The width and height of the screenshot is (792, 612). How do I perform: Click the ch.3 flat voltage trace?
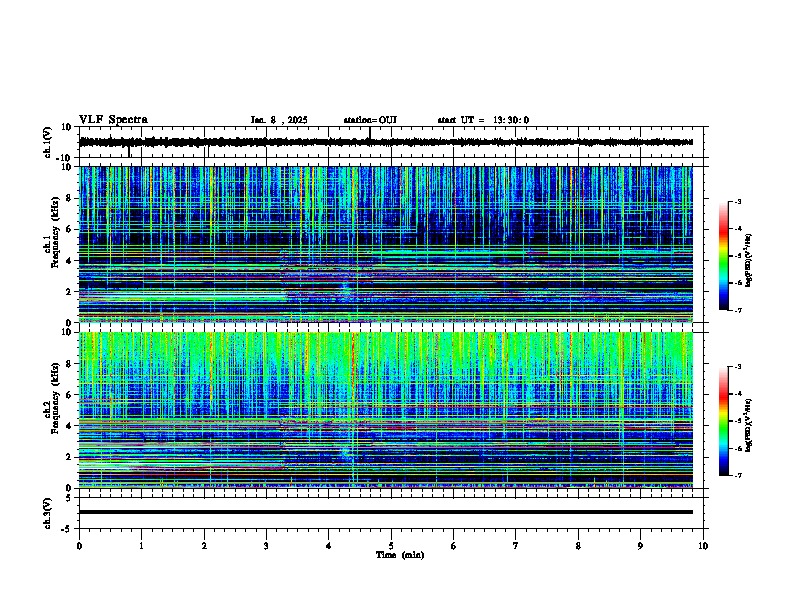[x=386, y=512]
